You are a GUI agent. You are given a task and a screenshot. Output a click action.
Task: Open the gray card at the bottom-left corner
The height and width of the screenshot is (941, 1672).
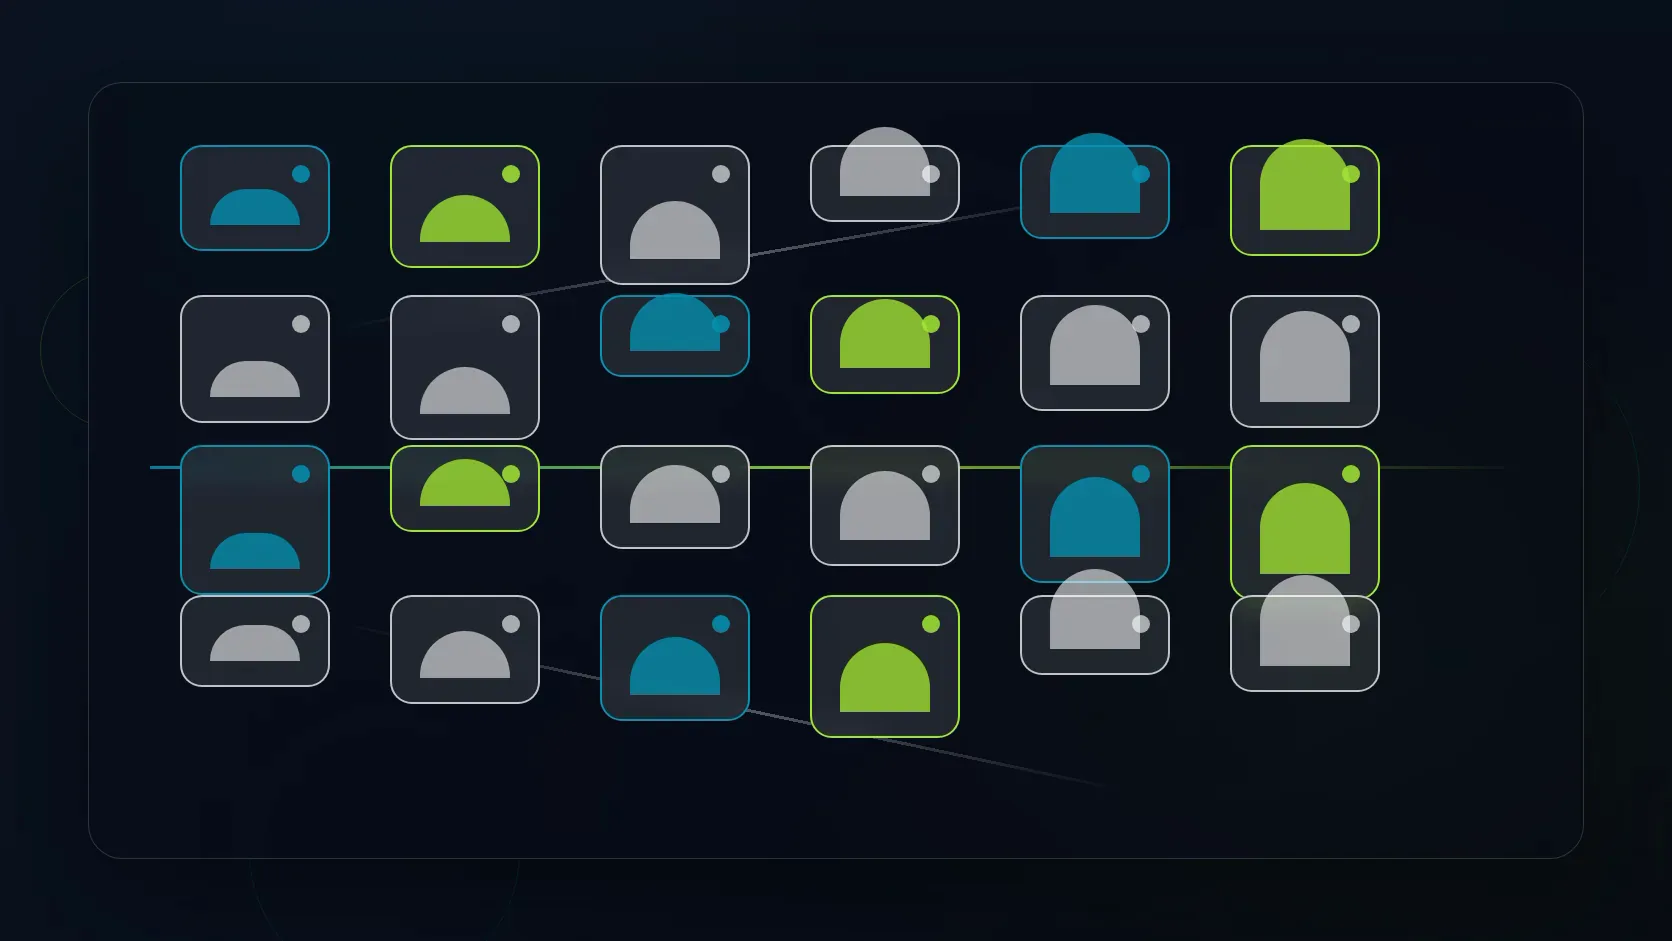point(255,641)
